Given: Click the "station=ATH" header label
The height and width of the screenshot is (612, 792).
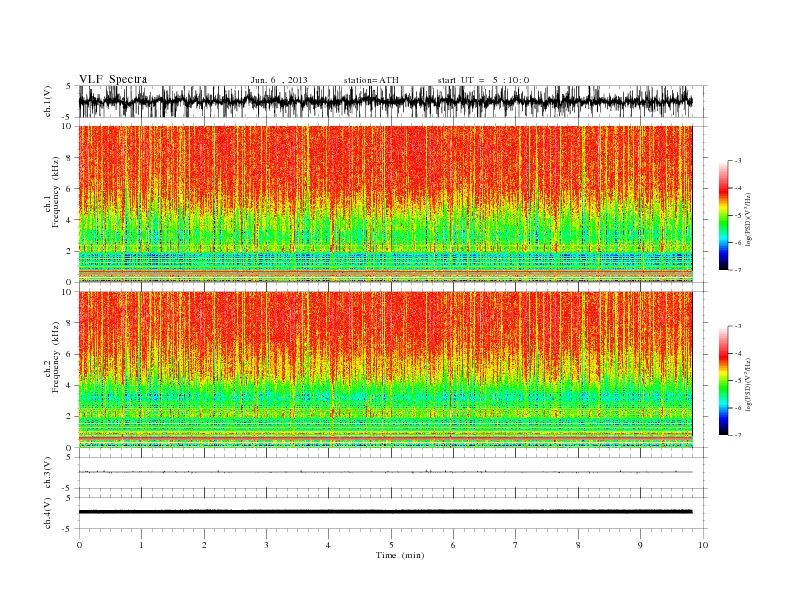Looking at the screenshot, I should coord(371,80).
